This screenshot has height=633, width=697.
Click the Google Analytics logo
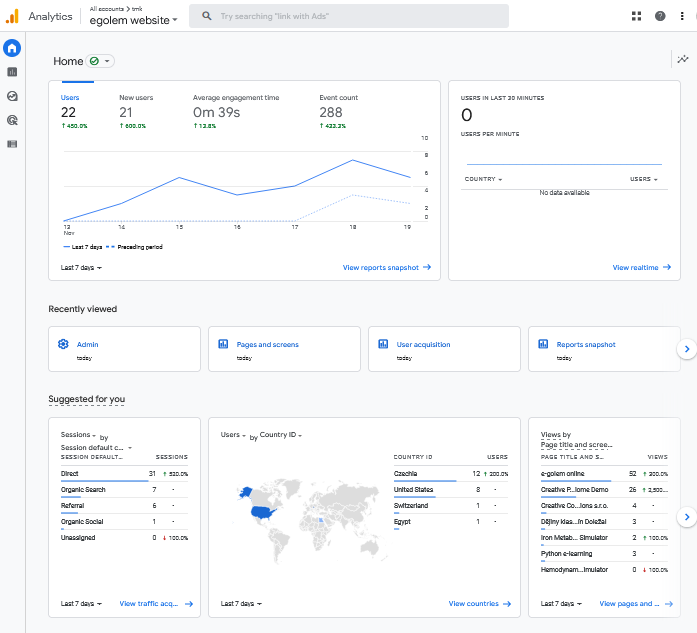point(12,16)
